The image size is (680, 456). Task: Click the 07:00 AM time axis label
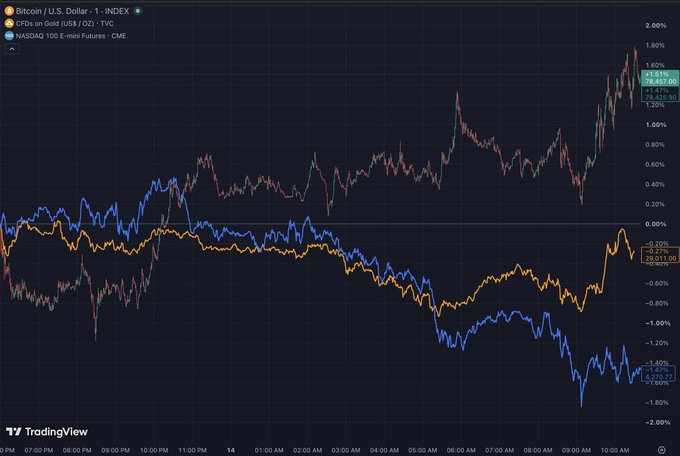point(500,450)
